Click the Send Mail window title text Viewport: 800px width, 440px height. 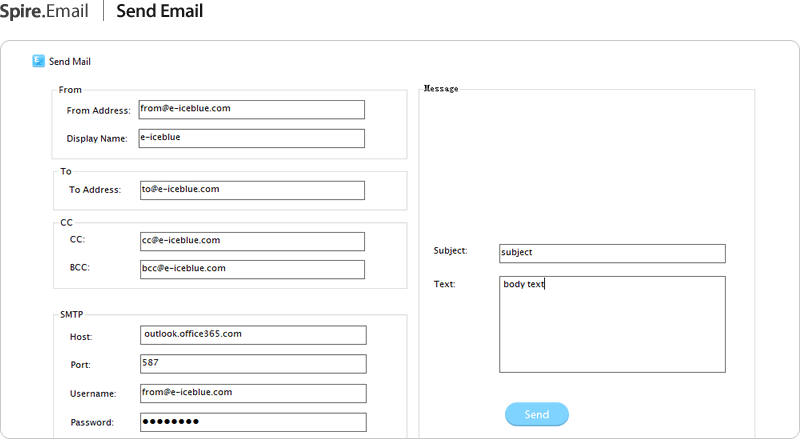[70, 62]
